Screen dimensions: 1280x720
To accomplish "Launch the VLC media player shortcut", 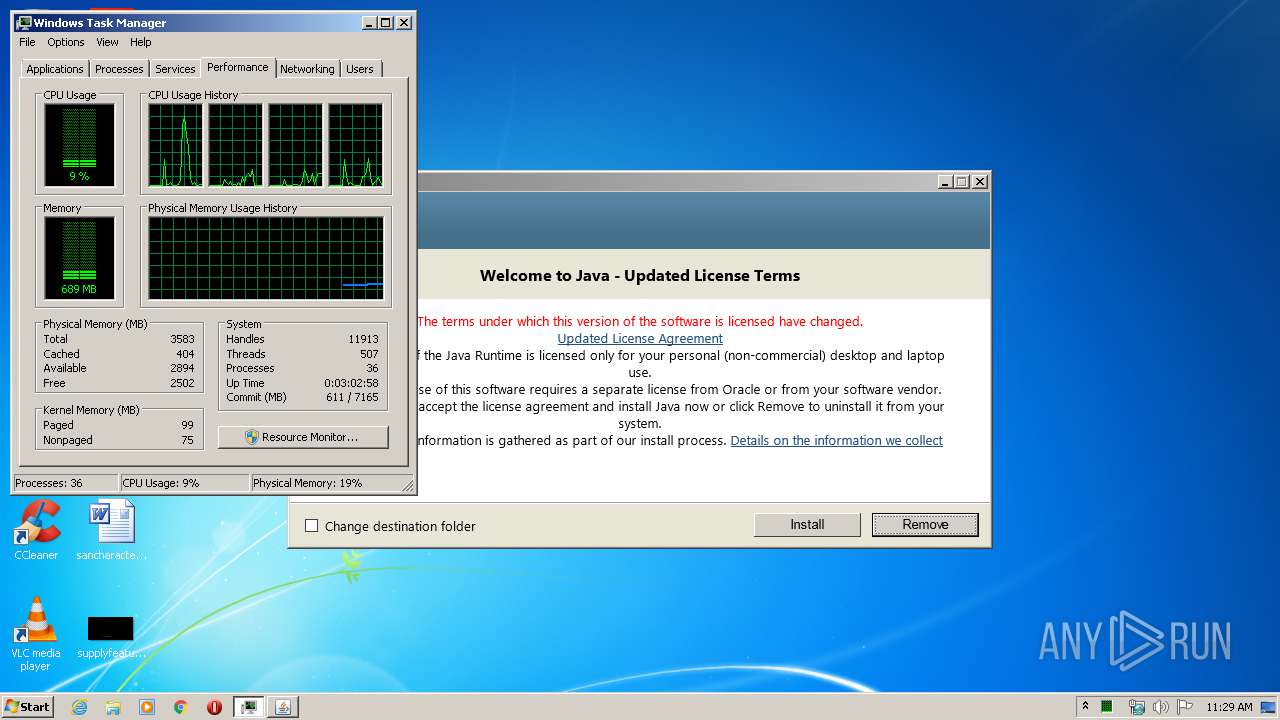I will pos(36,634).
